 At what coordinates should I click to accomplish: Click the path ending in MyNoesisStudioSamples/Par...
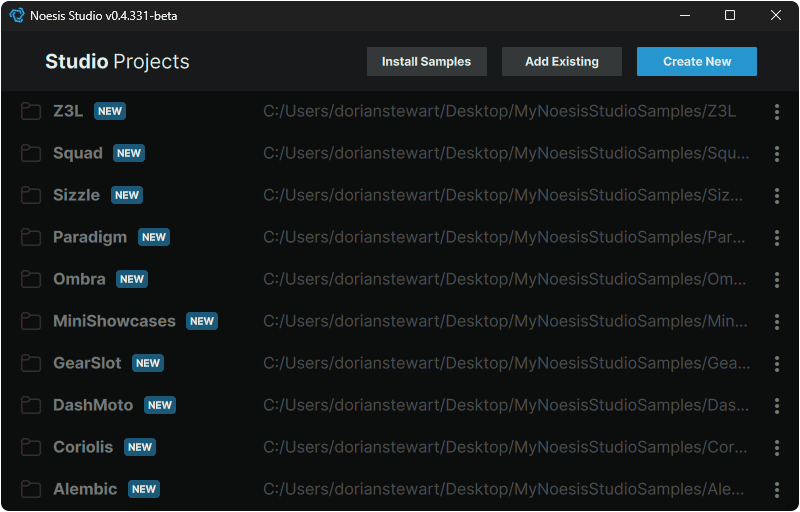pyautogui.click(x=504, y=237)
